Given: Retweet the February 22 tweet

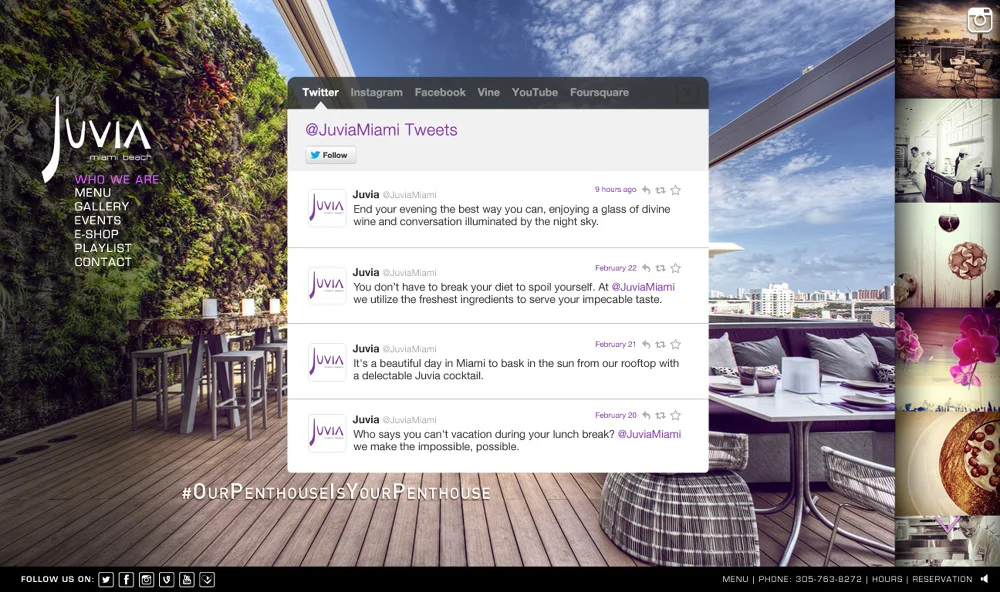Looking at the screenshot, I should [x=661, y=268].
